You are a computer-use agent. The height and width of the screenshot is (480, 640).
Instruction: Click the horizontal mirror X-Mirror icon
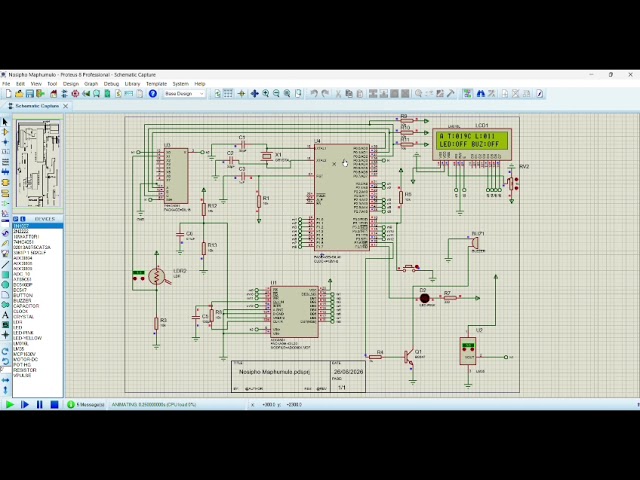coord(5,380)
